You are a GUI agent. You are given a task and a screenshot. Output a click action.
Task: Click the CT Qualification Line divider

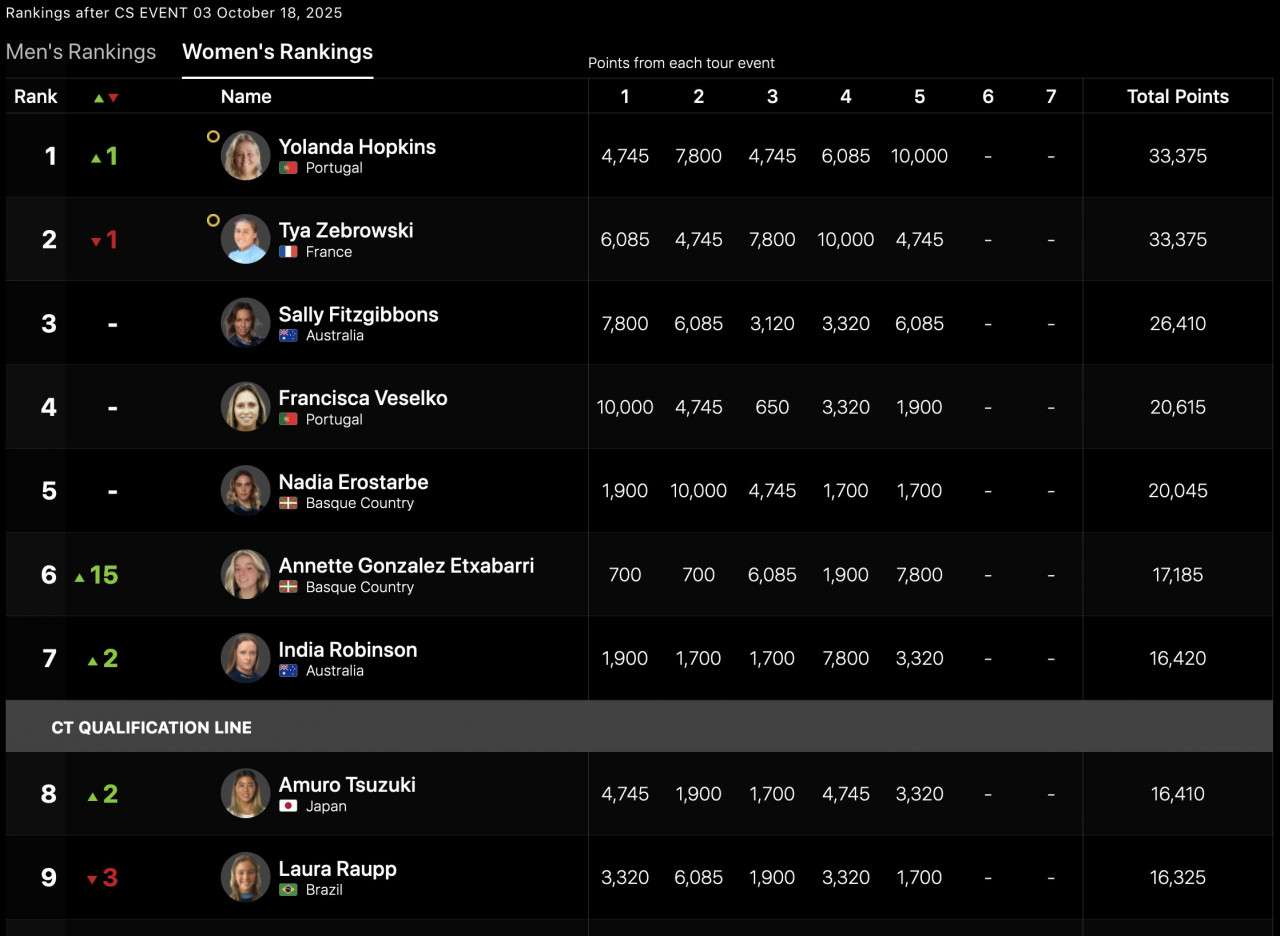coord(151,727)
